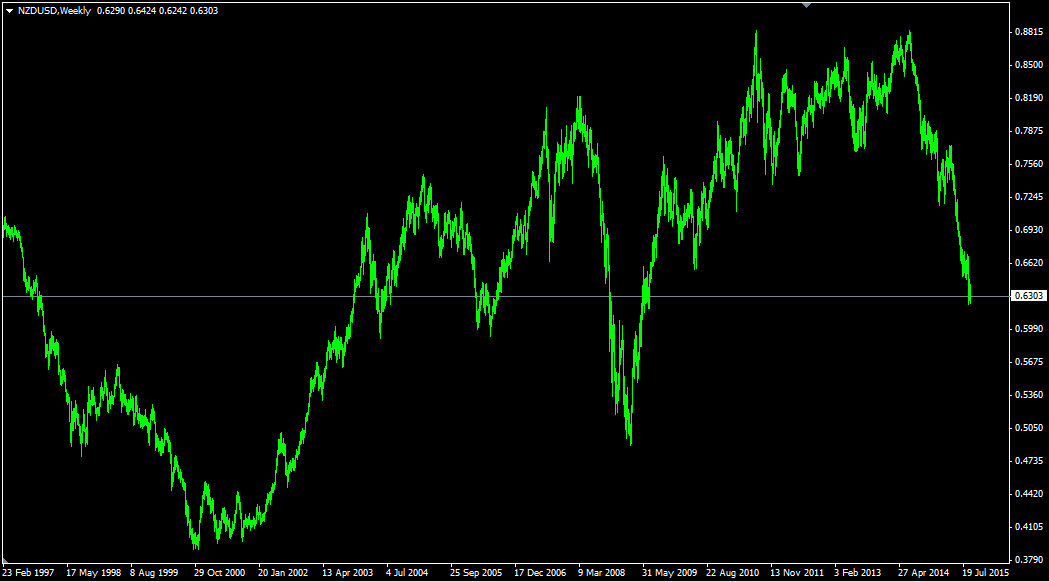Screen dimensions: 1049x582
Task: Click the 0.4420 price level label
Action: tap(1029, 494)
